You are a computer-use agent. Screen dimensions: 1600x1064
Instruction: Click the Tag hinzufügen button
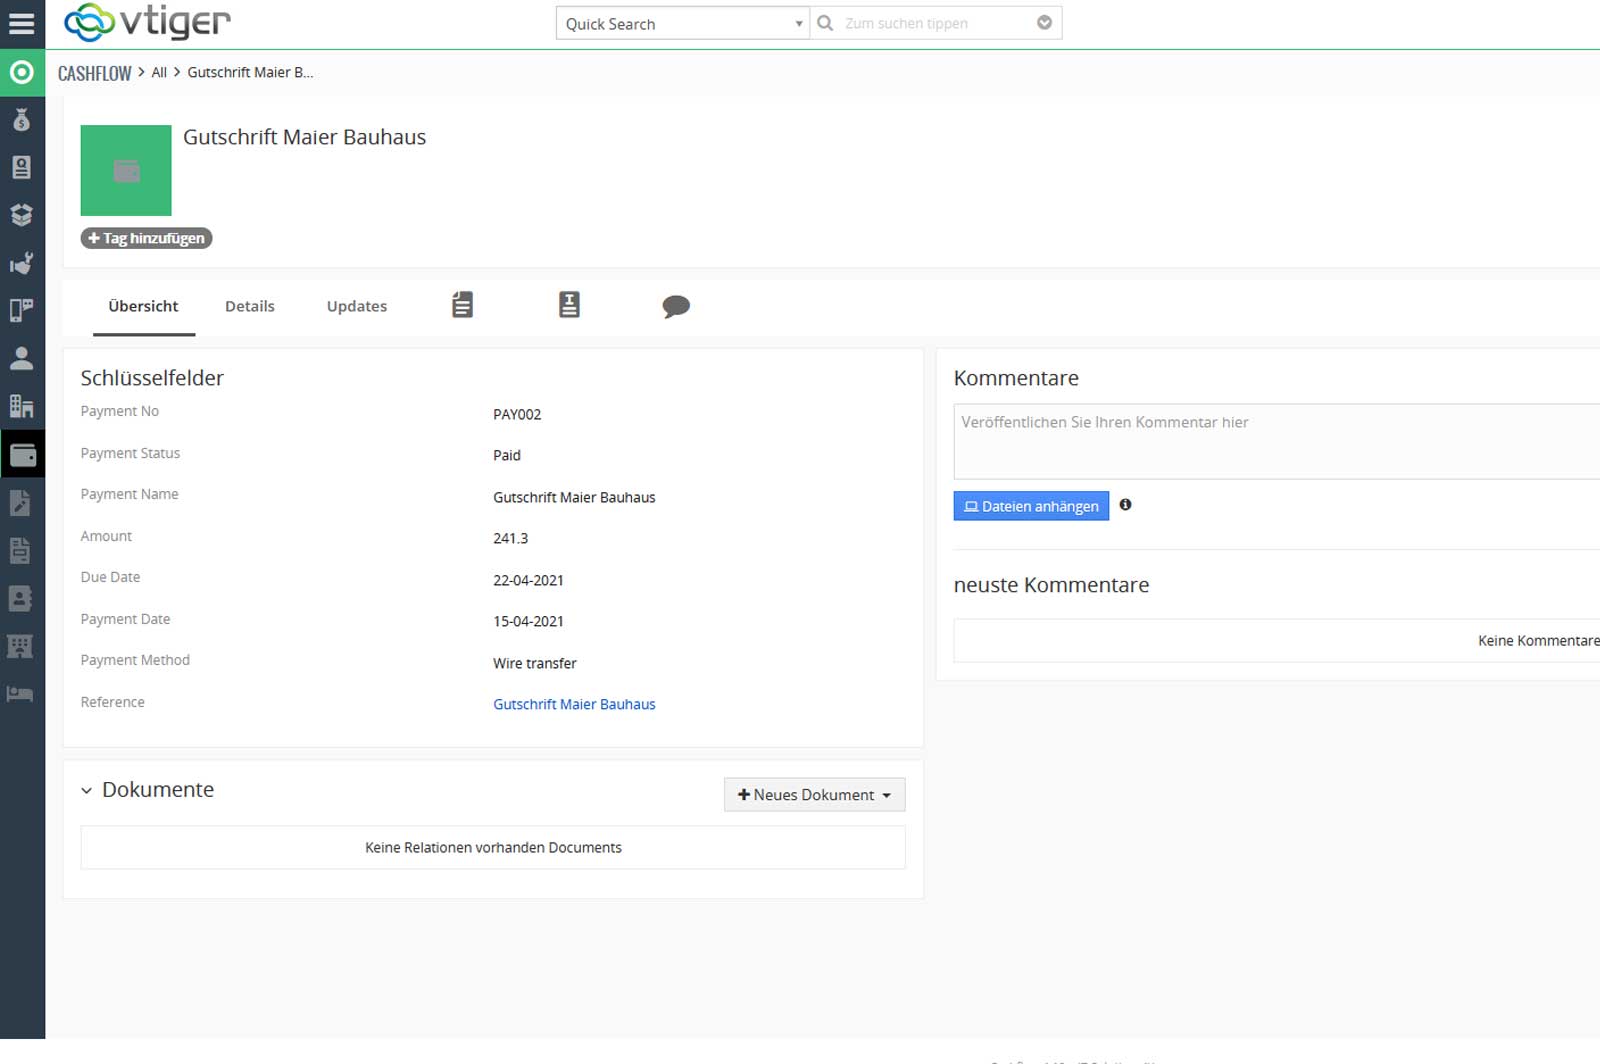coord(147,238)
